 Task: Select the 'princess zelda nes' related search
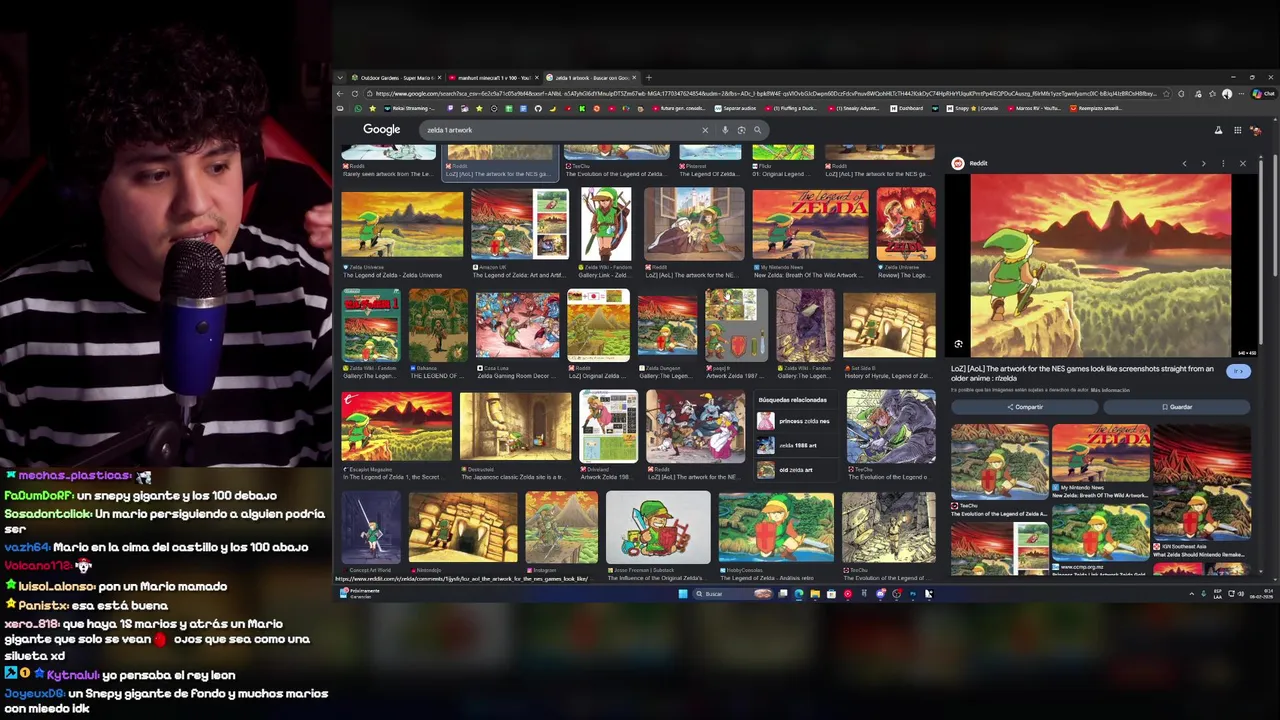tap(796, 421)
